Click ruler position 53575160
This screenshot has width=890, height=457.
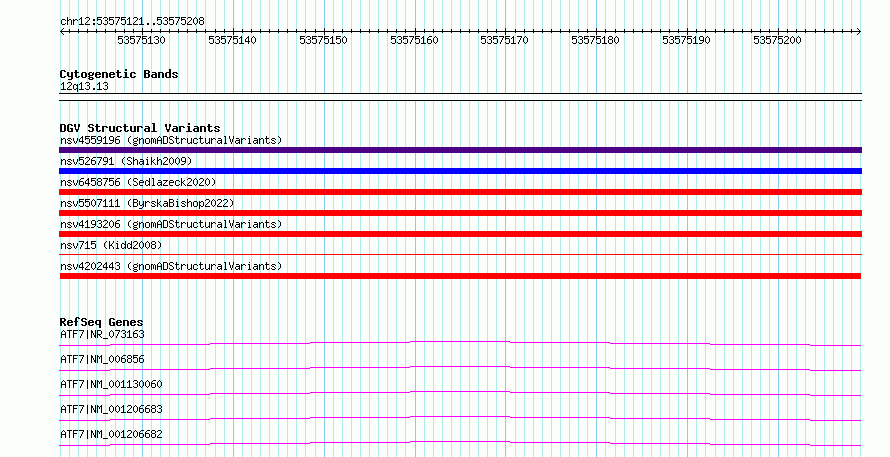coord(414,40)
